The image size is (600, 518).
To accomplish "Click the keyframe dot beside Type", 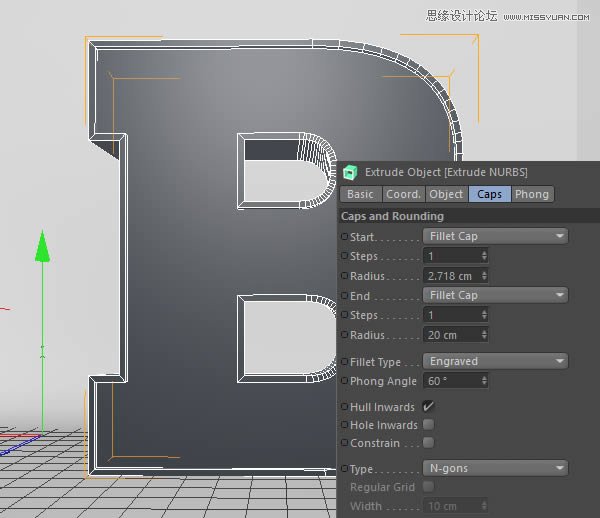I will (x=345, y=468).
